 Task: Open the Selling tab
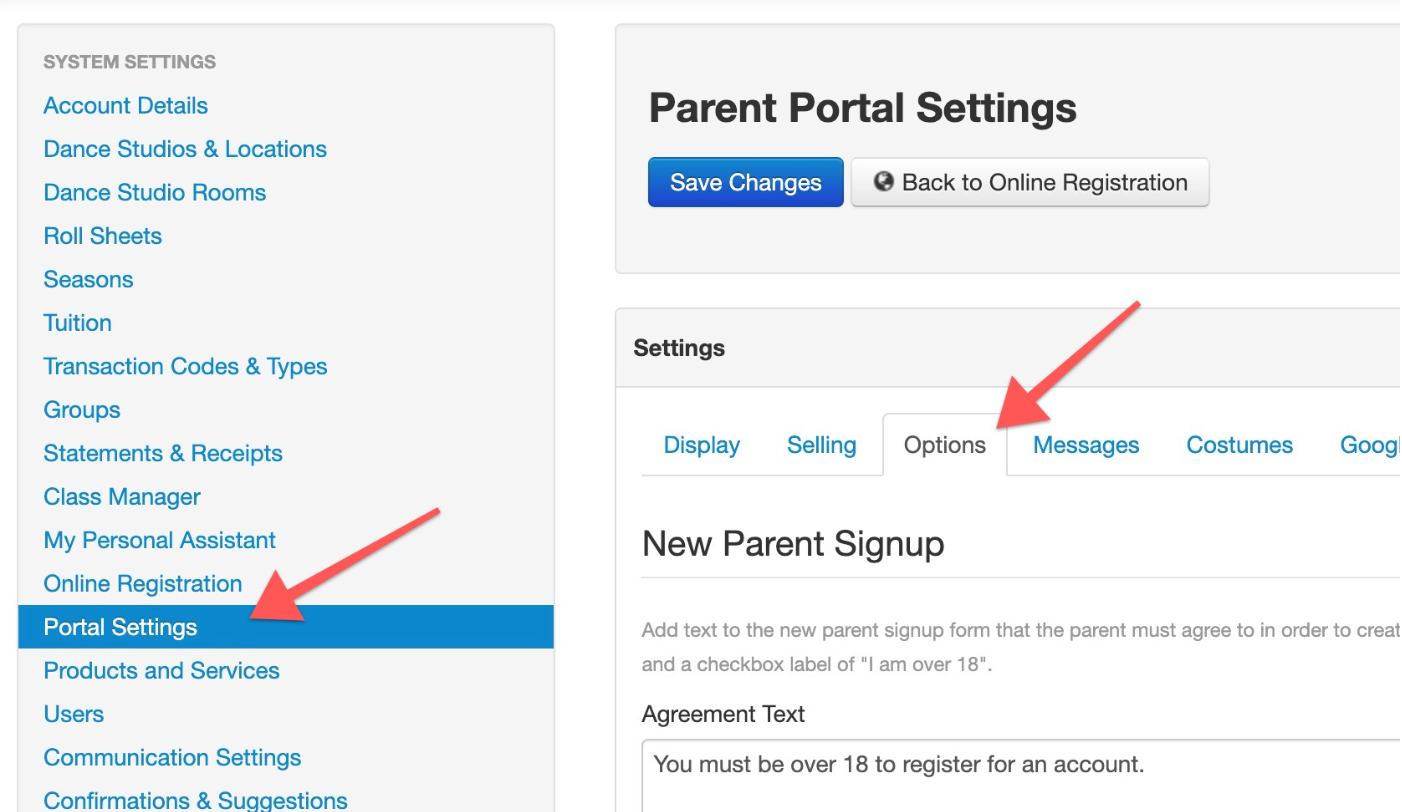pos(822,445)
